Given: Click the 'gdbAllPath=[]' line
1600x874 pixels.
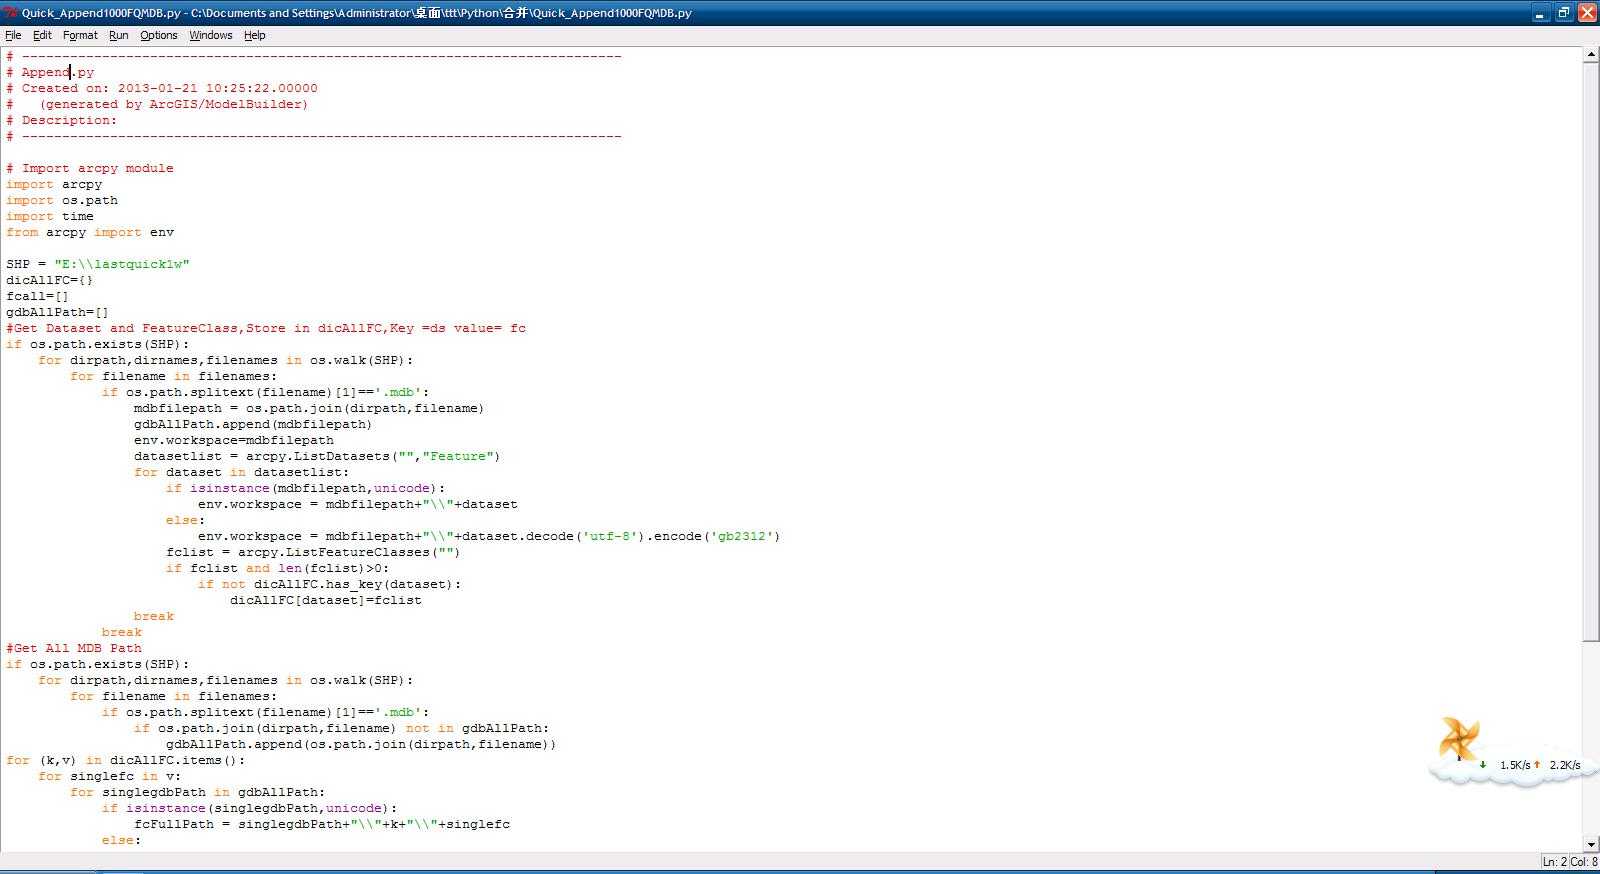Looking at the screenshot, I should click(58, 312).
